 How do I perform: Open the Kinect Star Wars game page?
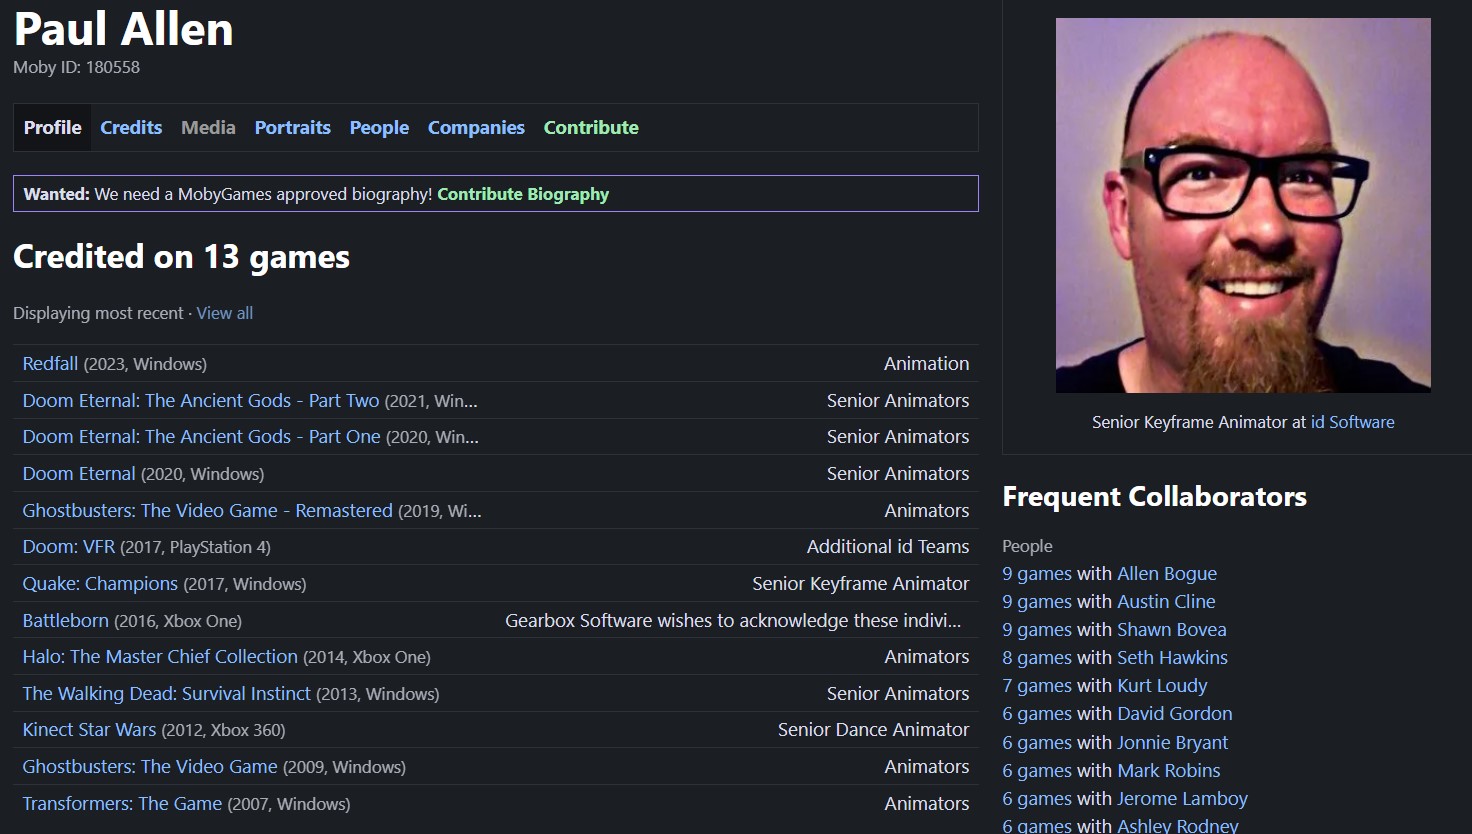point(89,730)
